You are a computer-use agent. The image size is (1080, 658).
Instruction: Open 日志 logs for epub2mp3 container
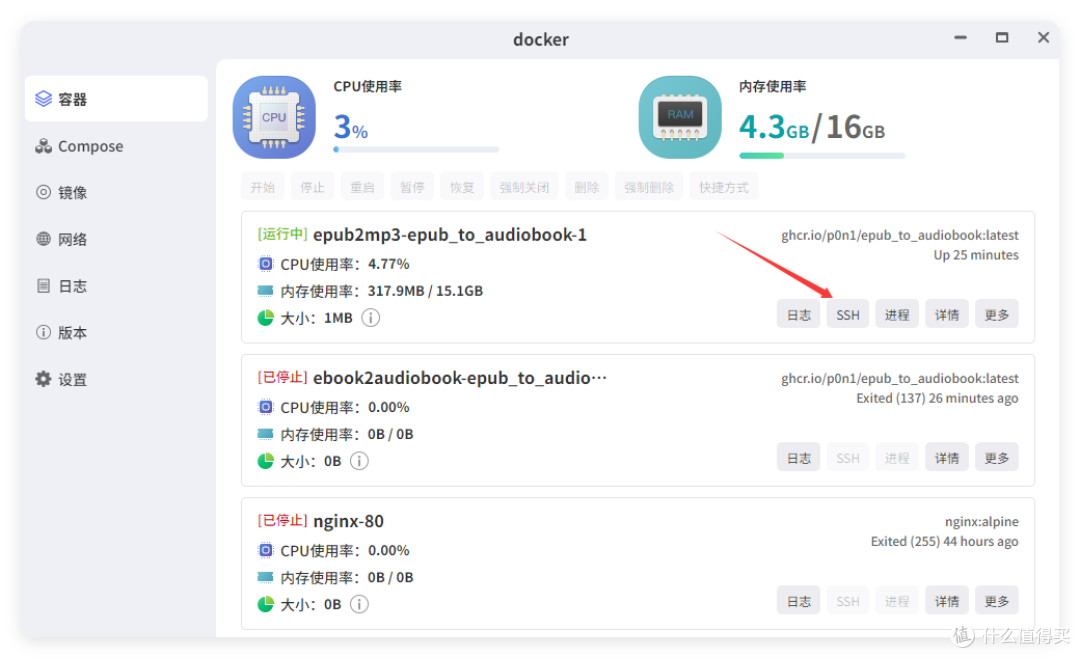[x=798, y=314]
